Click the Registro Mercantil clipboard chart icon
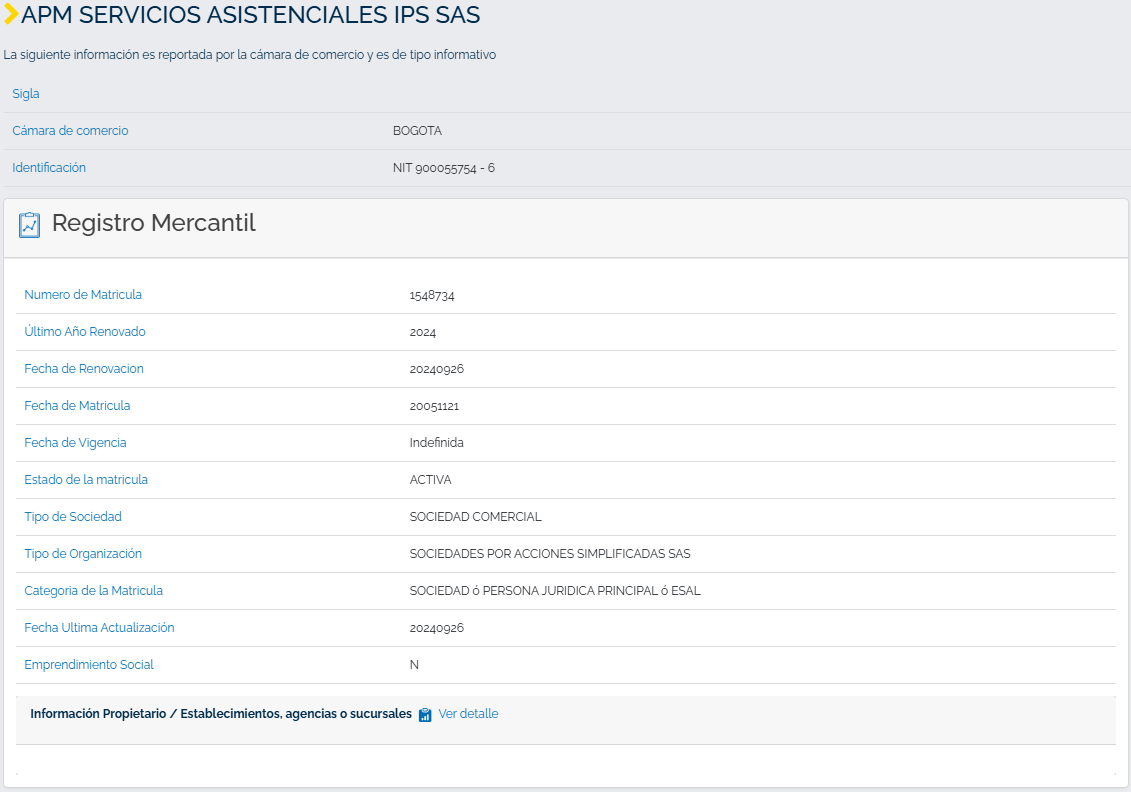The image size is (1131, 792). [30, 225]
